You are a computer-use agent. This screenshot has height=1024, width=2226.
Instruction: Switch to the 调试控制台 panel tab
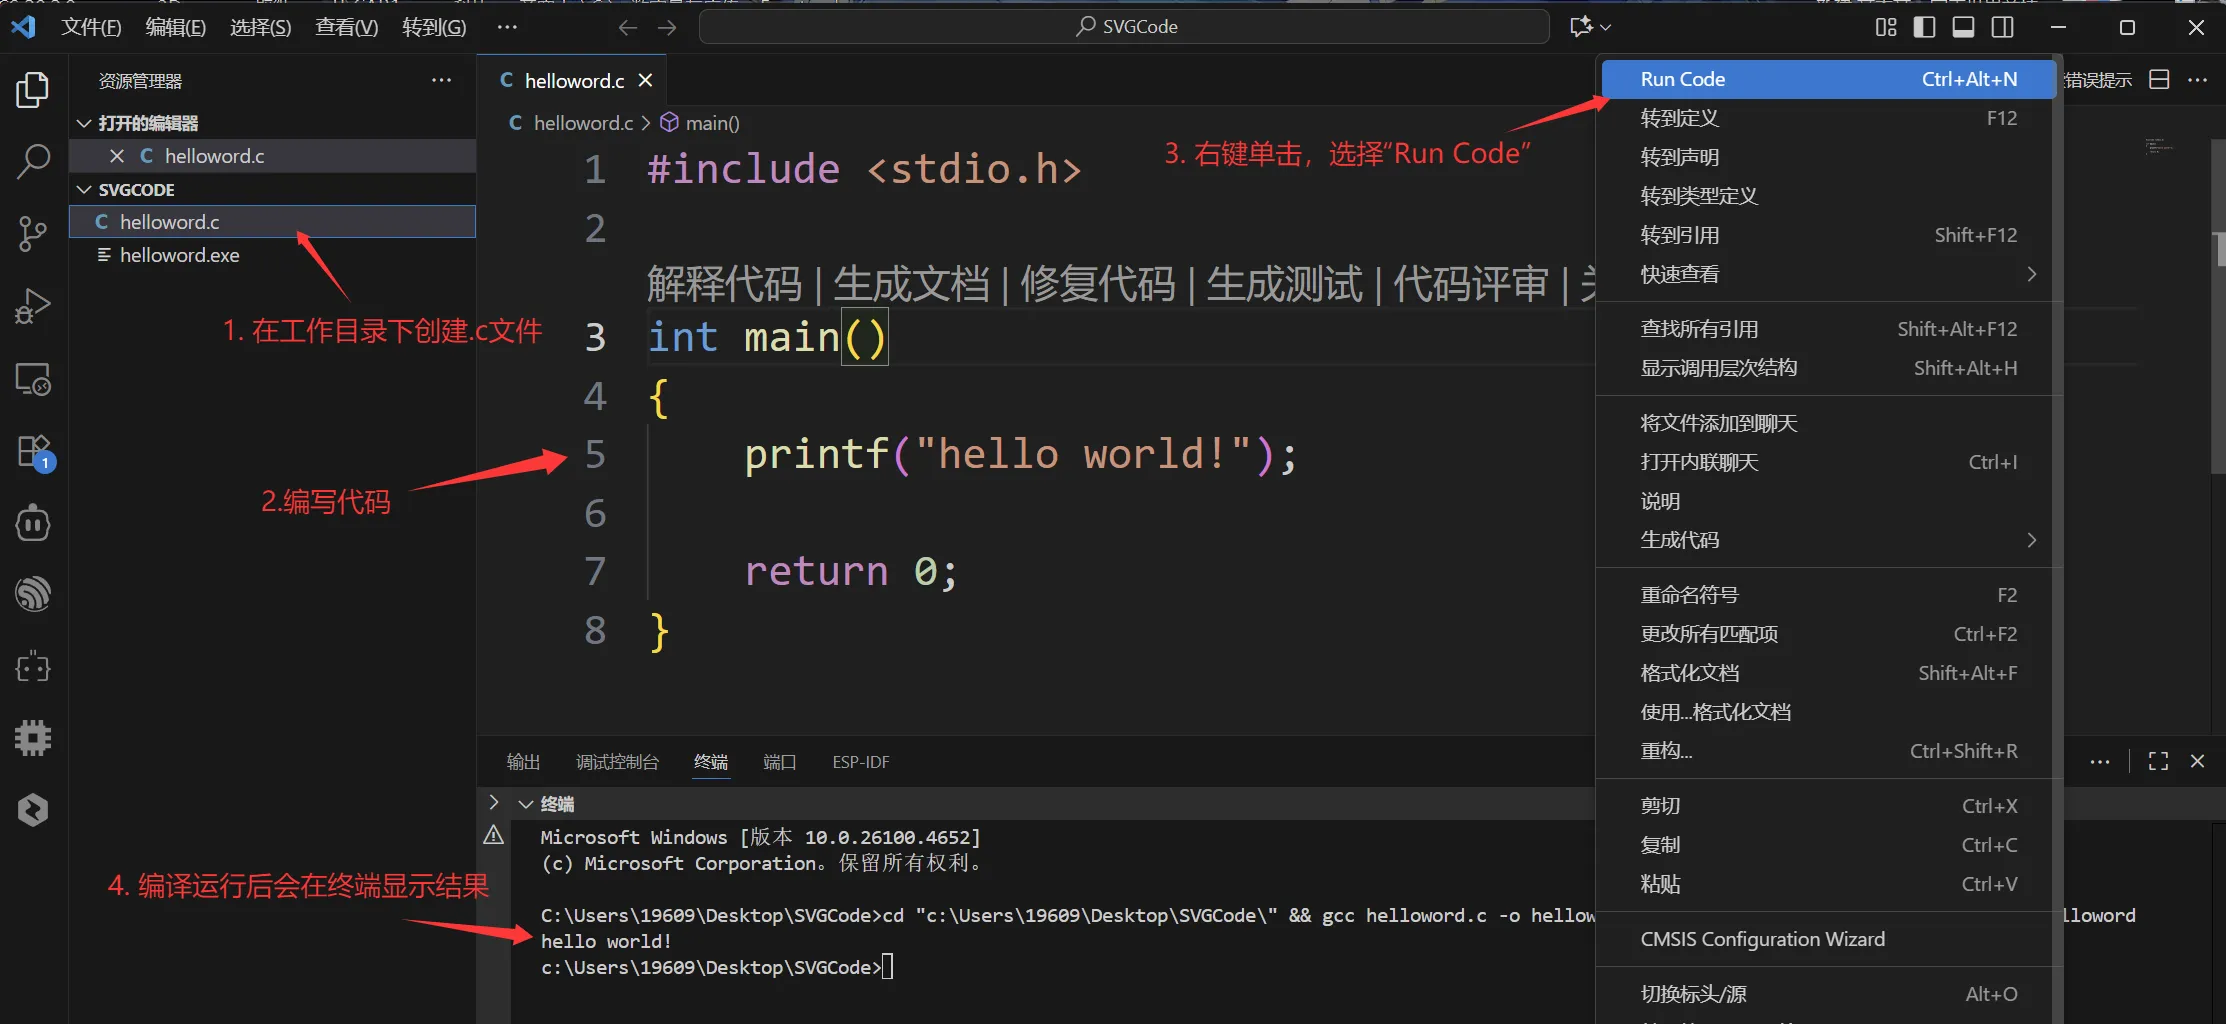click(617, 762)
